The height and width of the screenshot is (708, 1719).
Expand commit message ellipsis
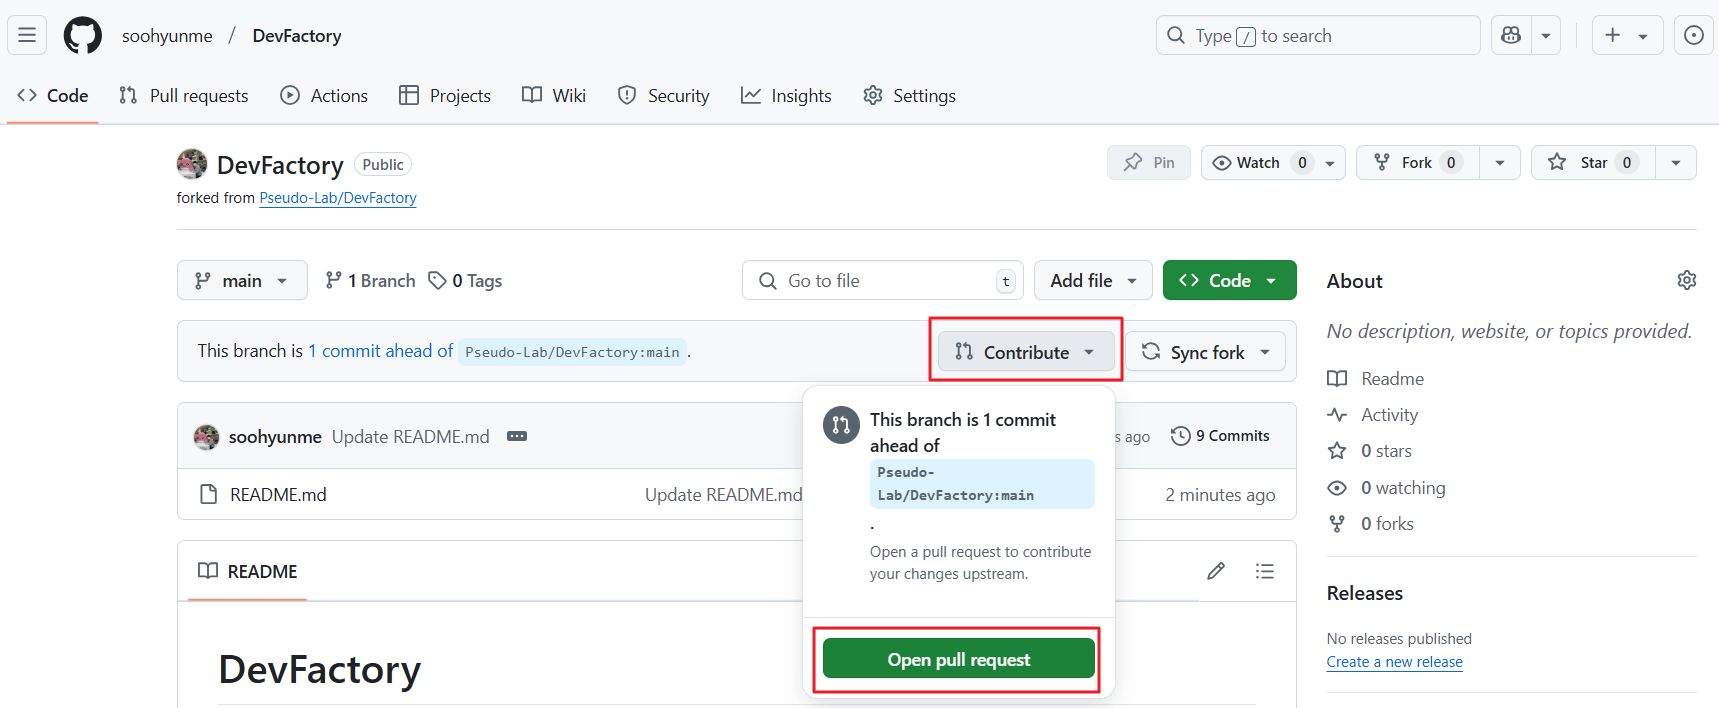pos(517,436)
